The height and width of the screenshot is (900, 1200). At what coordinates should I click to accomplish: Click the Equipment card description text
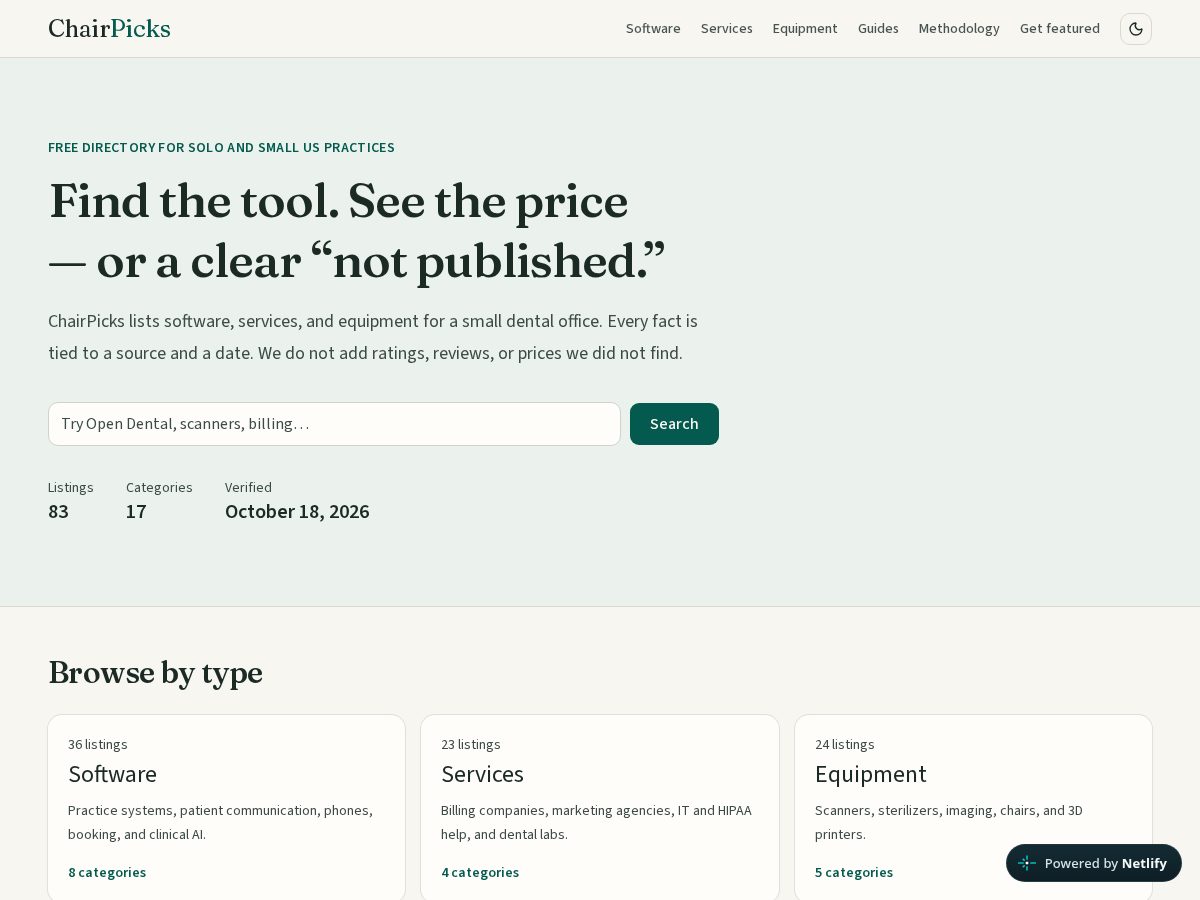949,822
